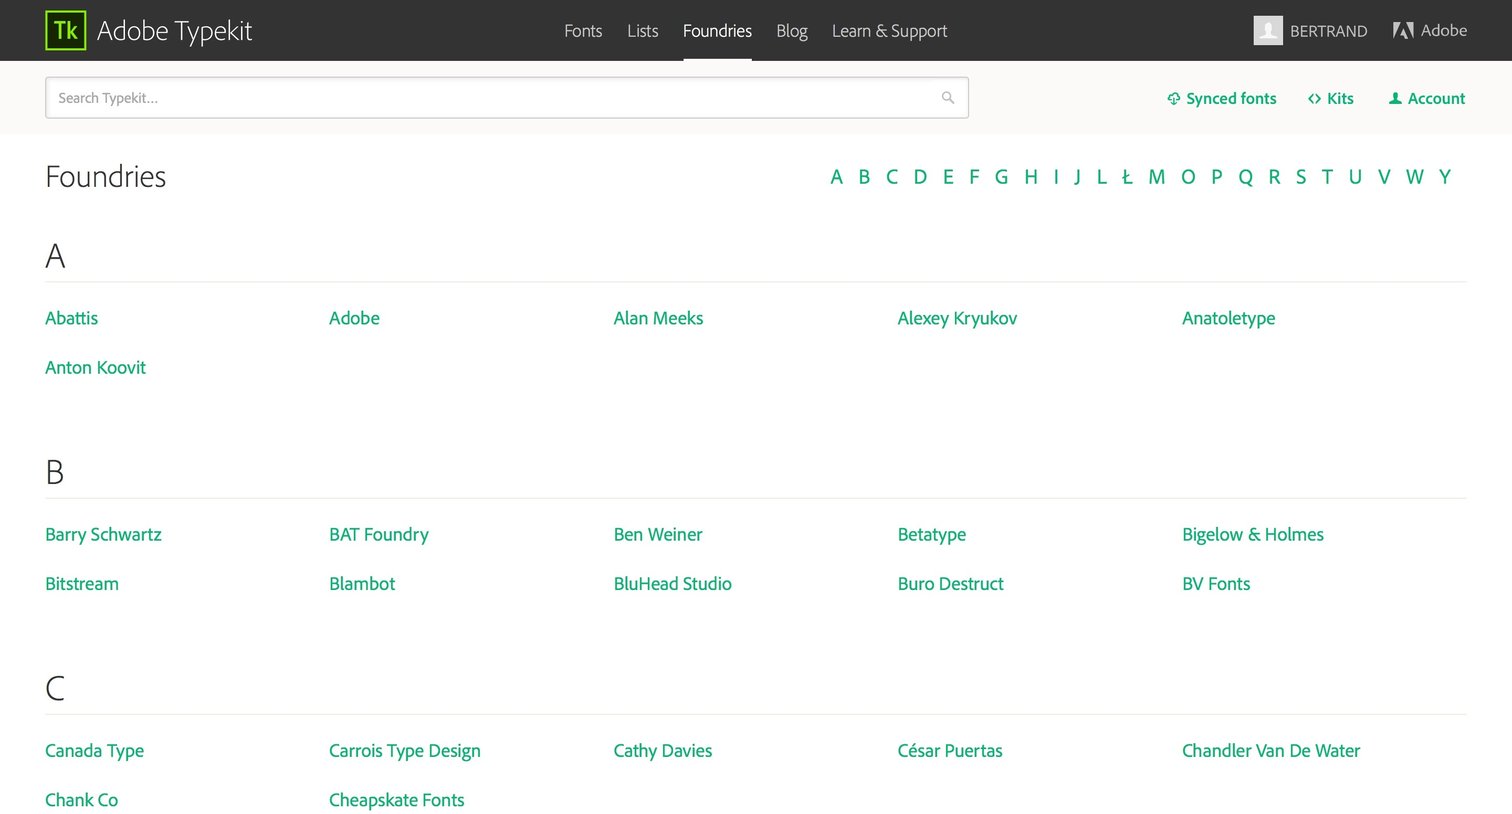Go to the Blog page
Screen dimensions: 1512x814
pyautogui.click(x=792, y=31)
